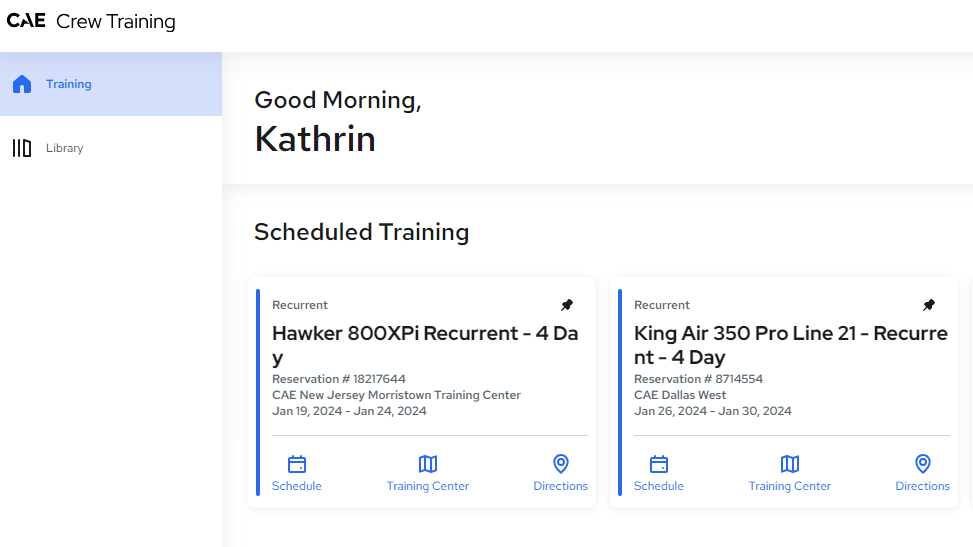Click Reservation # 8714554 text

point(698,379)
